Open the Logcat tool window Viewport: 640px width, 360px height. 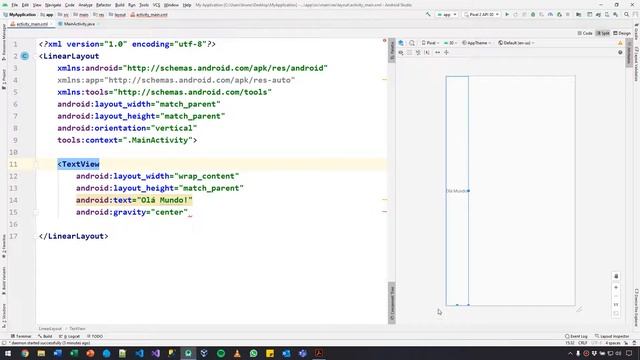point(70,336)
